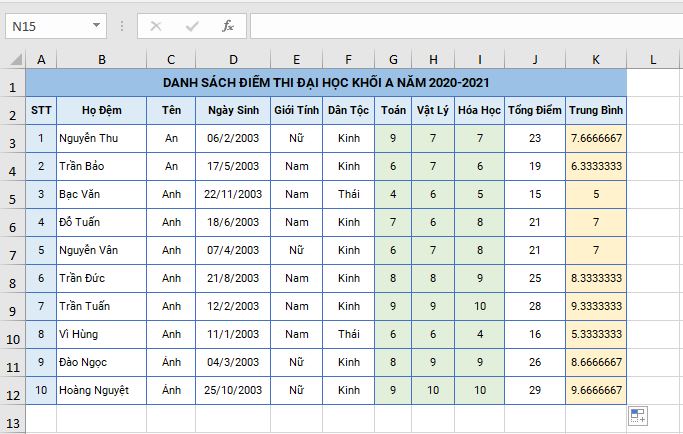Click the date cell 25/10/2003
The image size is (683, 434).
(233, 390)
